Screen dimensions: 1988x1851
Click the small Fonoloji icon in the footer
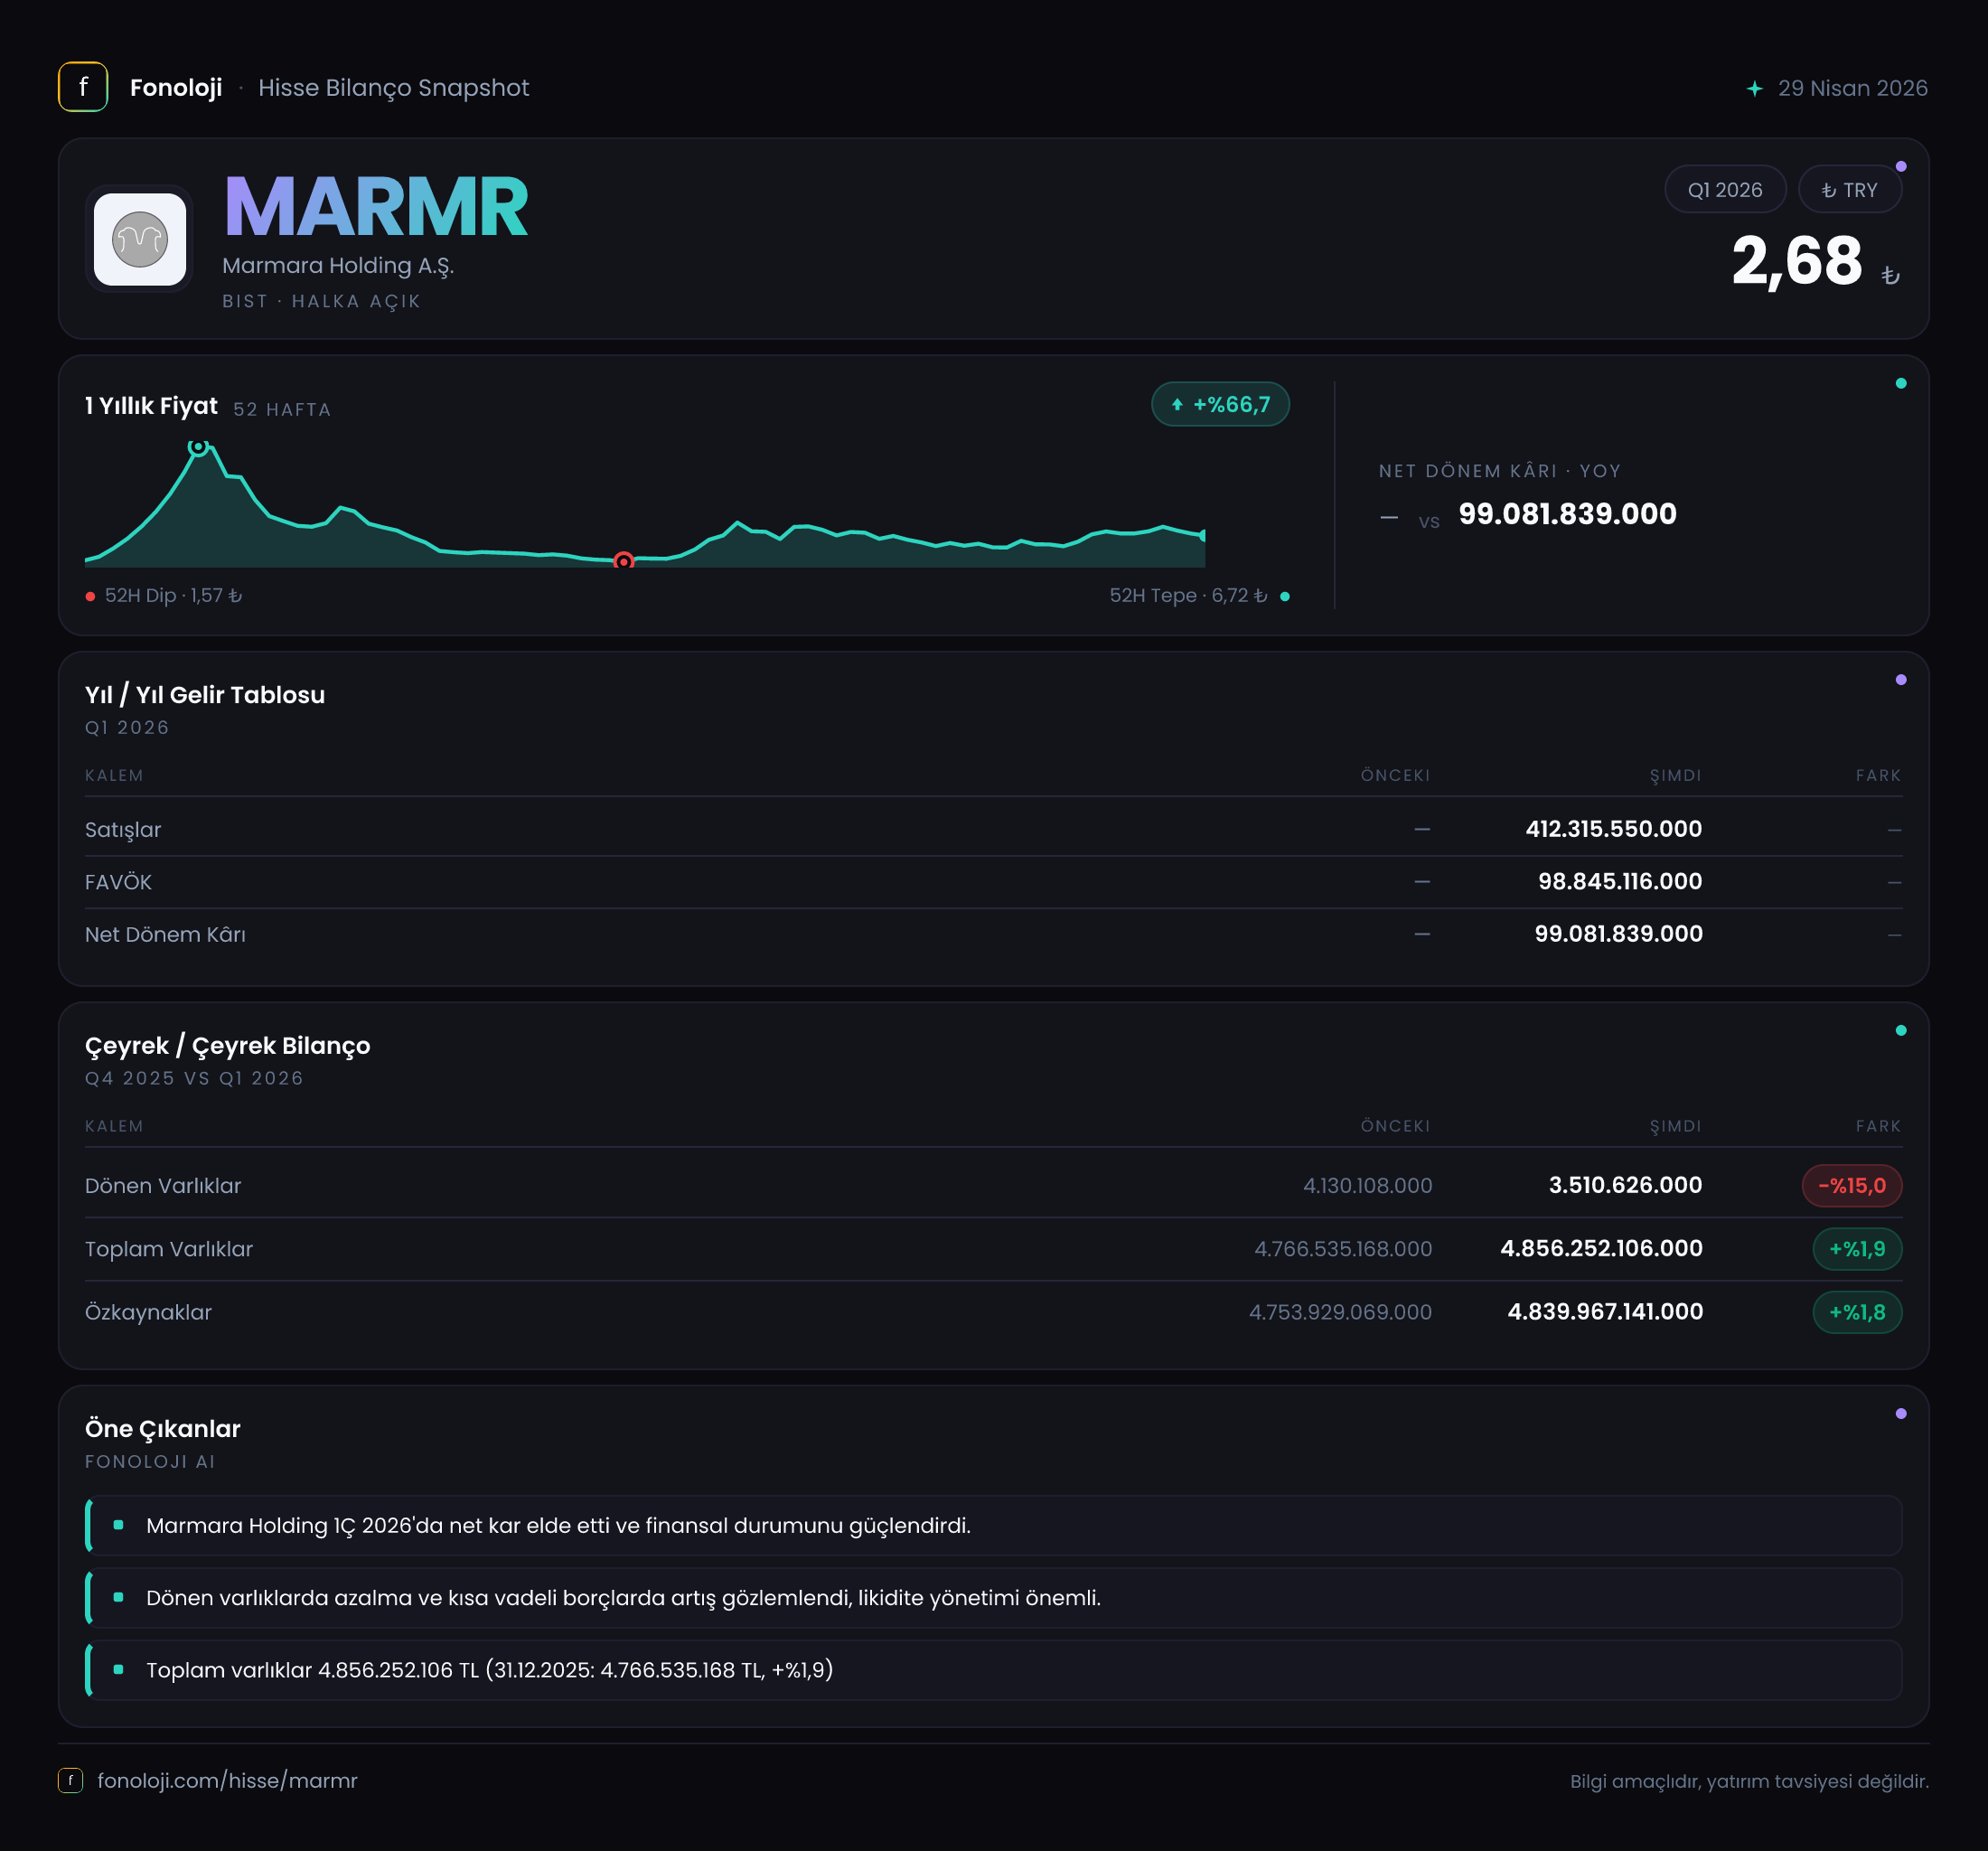click(x=70, y=1781)
